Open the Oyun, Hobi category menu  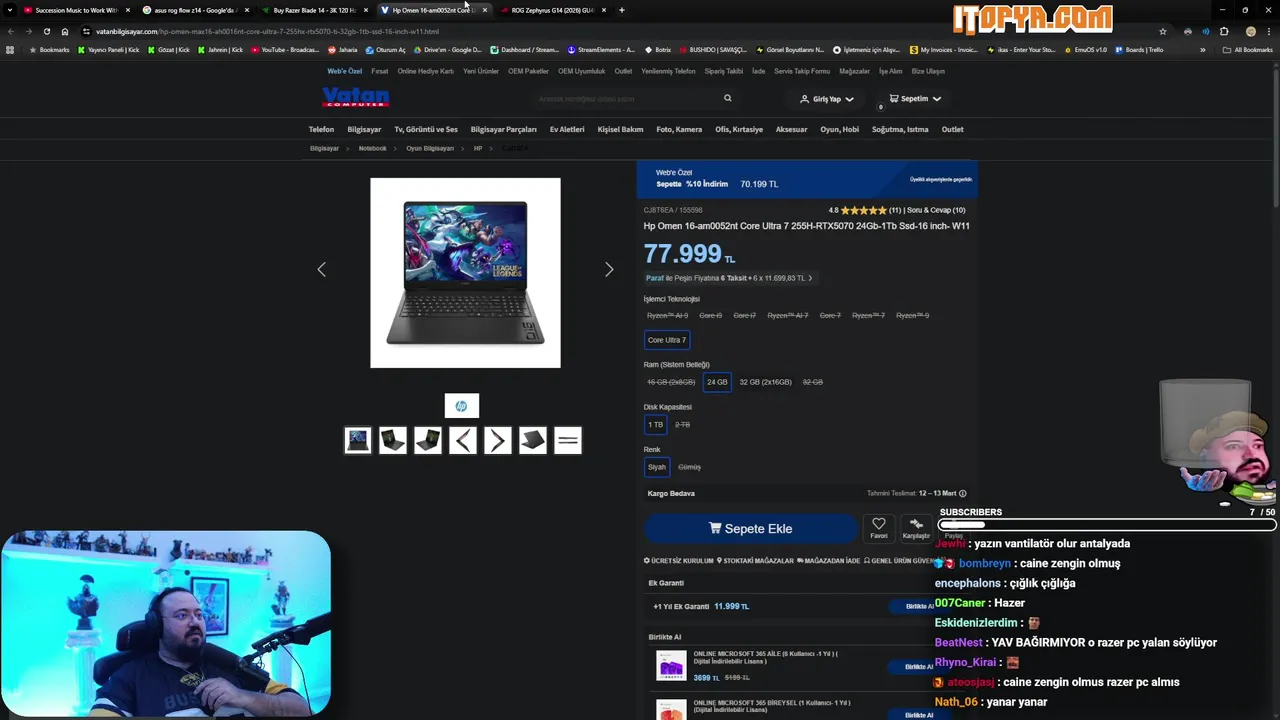click(x=839, y=129)
